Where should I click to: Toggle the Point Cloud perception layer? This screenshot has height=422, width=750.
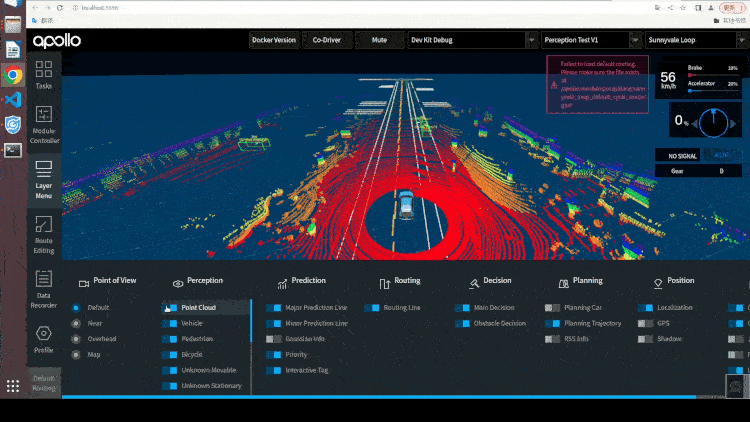tap(171, 308)
